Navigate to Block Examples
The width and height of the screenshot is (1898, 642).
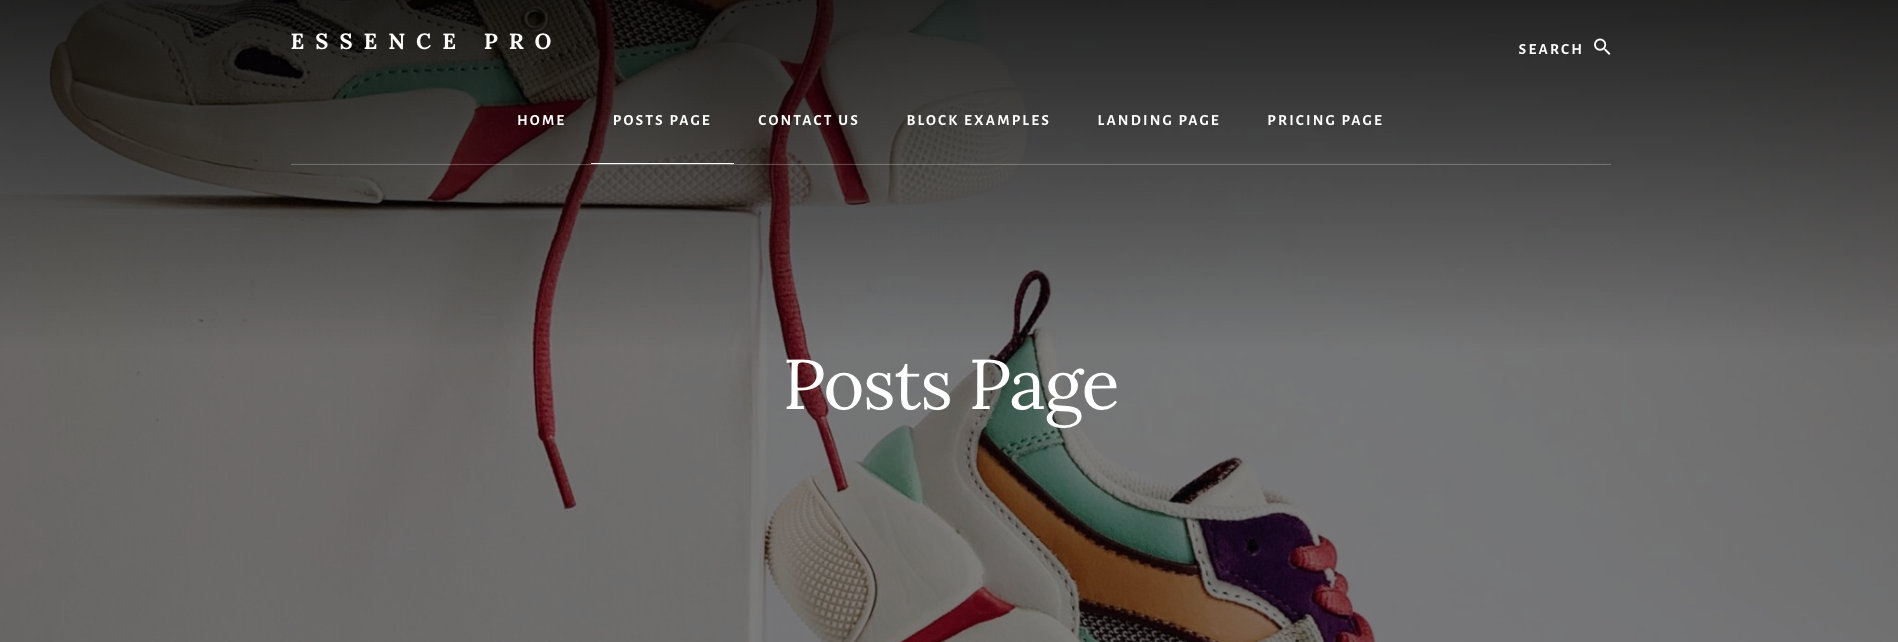click(x=978, y=120)
